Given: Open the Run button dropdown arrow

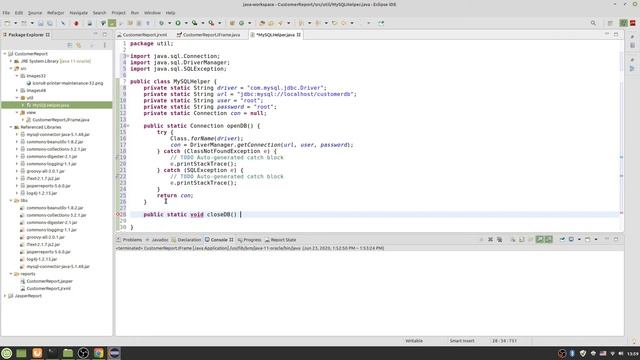Looking at the screenshot, I should (x=186, y=23).
